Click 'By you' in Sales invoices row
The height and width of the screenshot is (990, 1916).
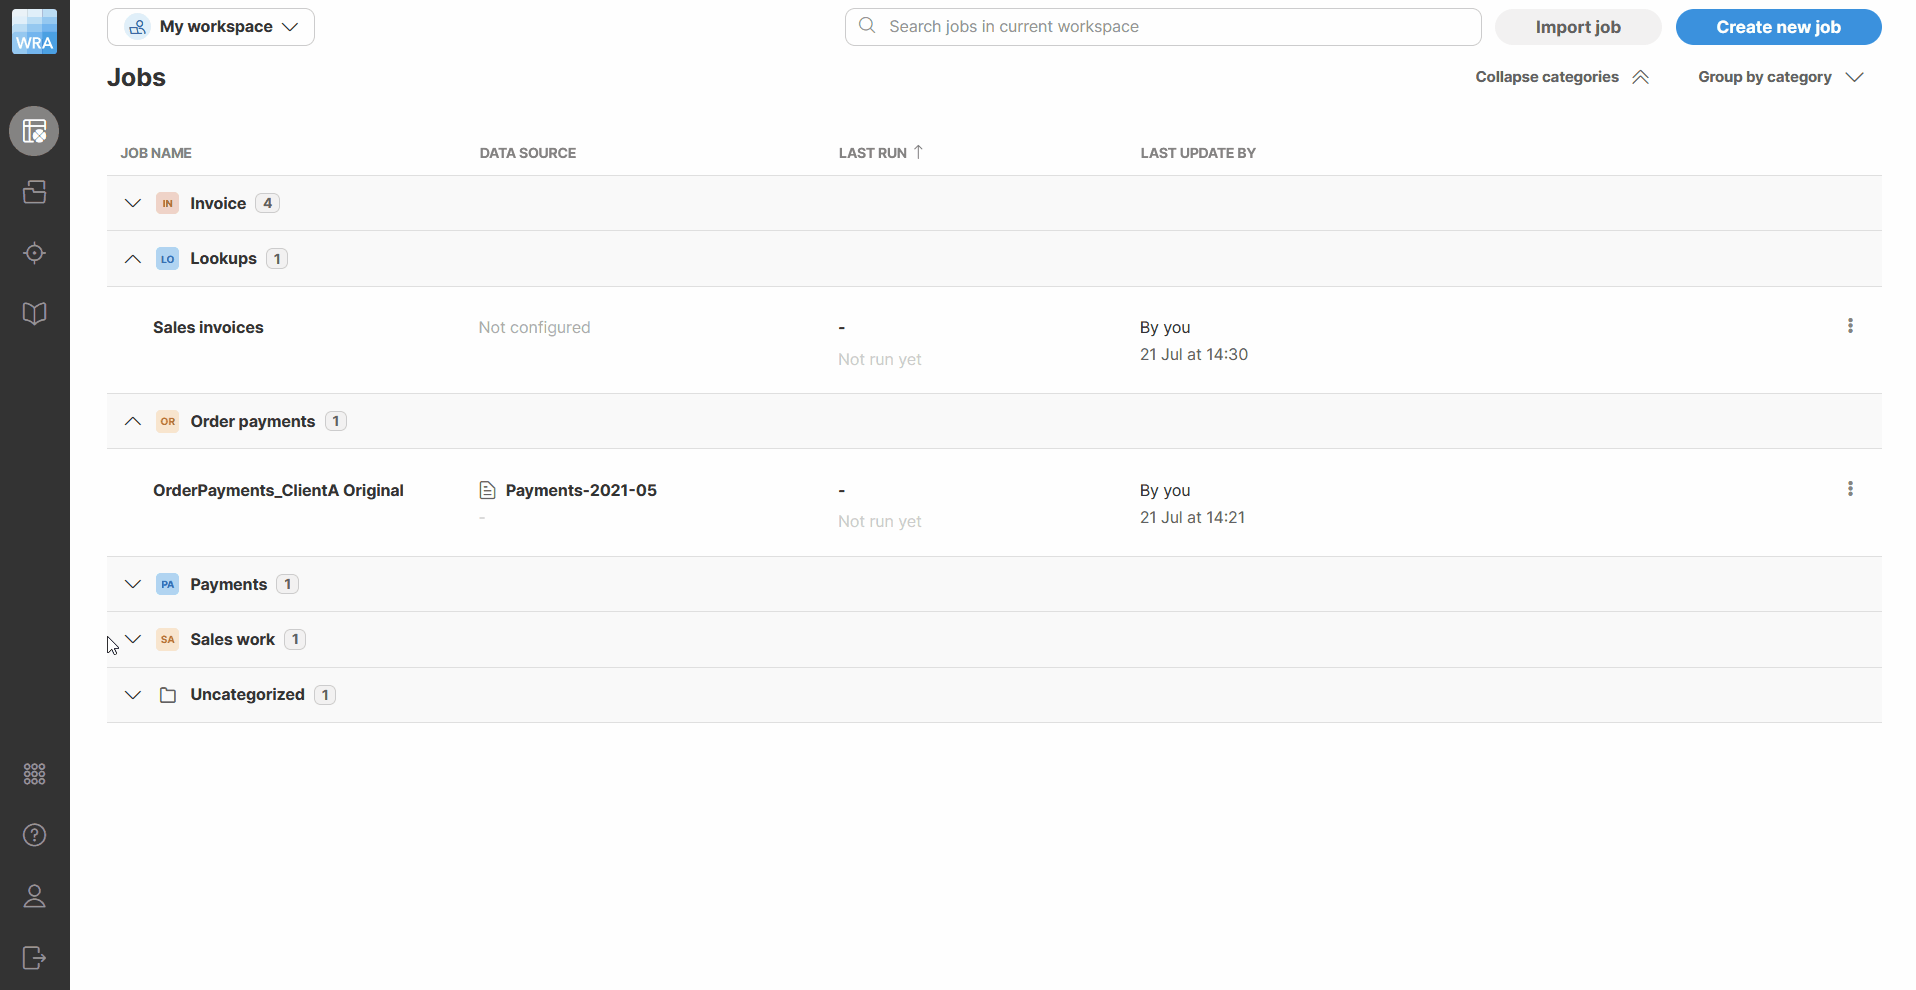(1165, 327)
